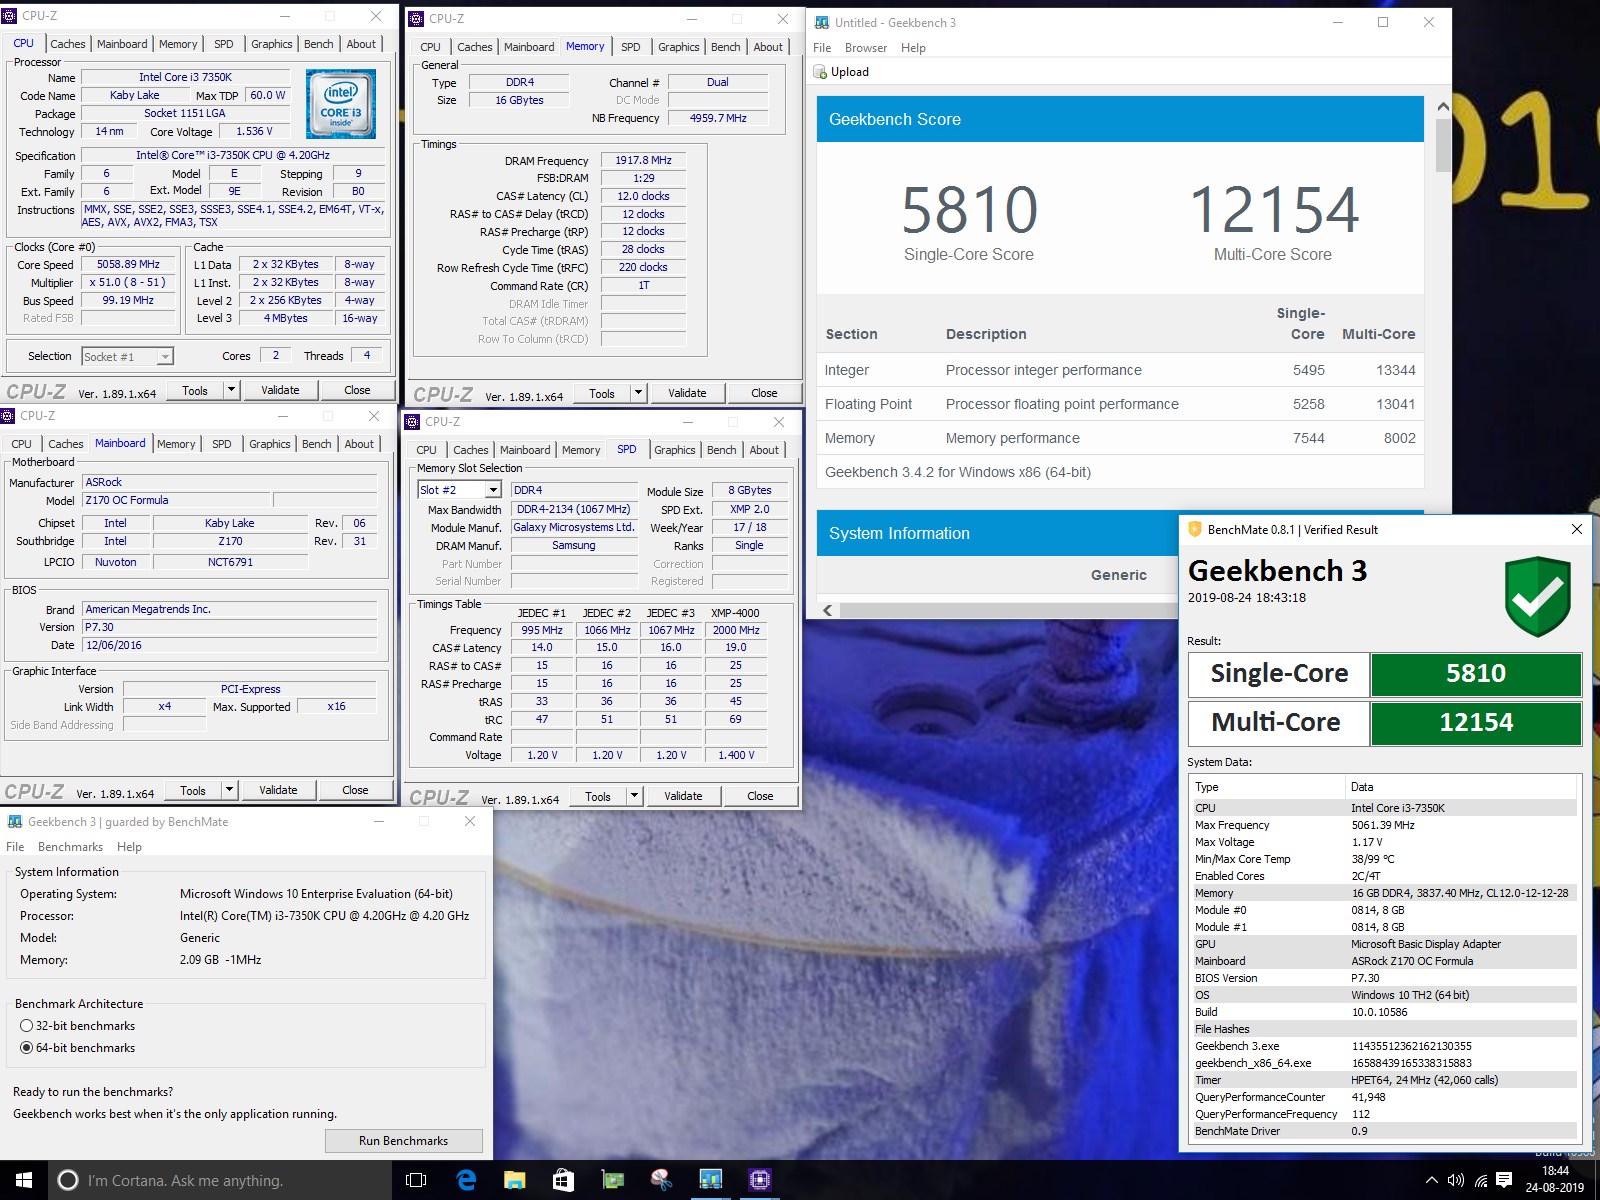This screenshot has width=1600, height=1200.
Task: Click the Intel Core i3 logo image
Action: coord(341,104)
